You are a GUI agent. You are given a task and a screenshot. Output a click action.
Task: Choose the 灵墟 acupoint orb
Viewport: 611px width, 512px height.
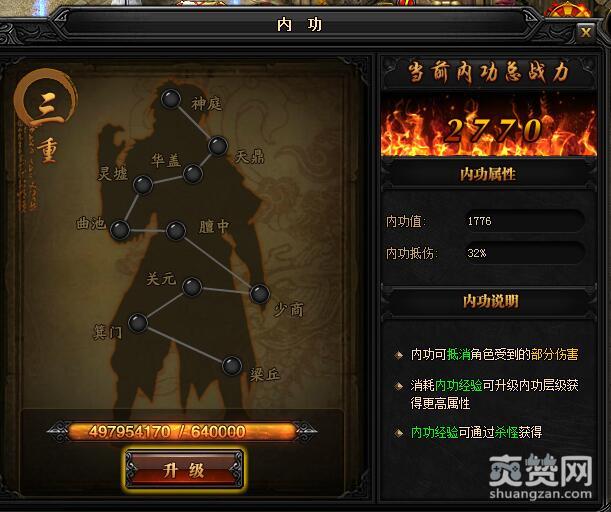(143, 184)
